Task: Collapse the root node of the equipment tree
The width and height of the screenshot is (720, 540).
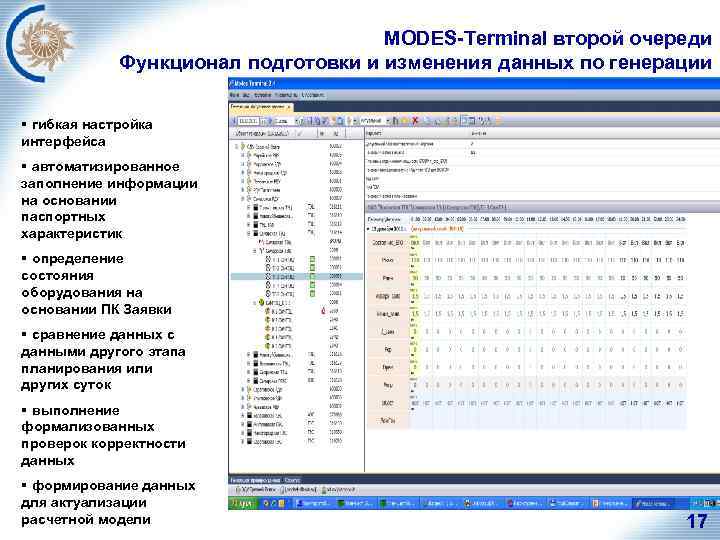Action: (x=237, y=146)
